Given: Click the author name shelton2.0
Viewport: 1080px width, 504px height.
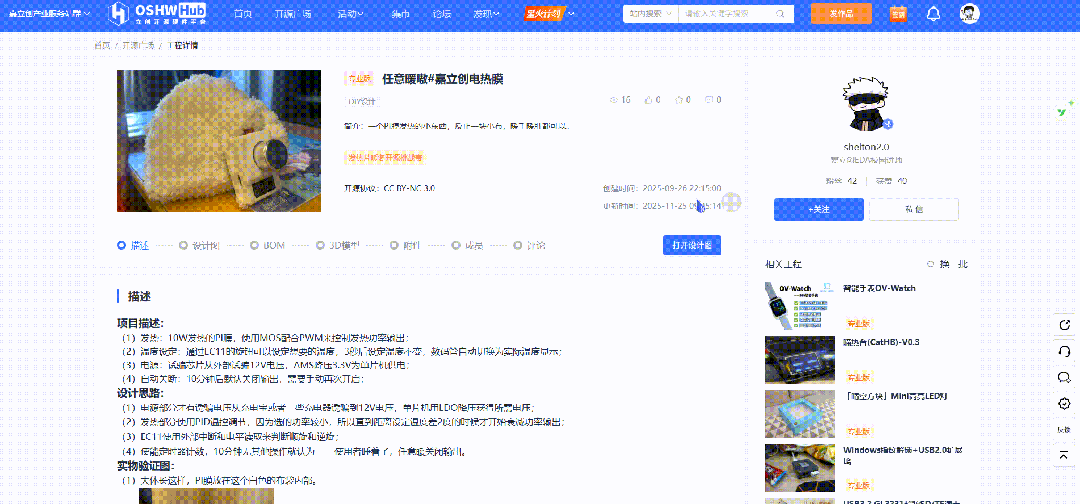Looking at the screenshot, I should (866, 147).
